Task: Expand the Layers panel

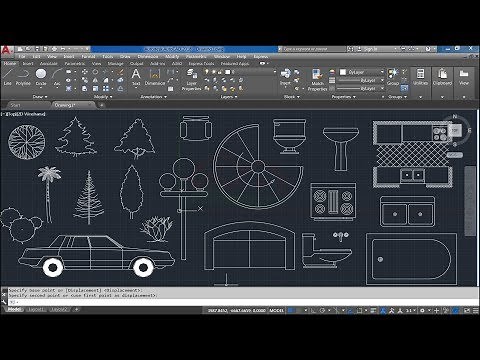Action: [x=228, y=97]
